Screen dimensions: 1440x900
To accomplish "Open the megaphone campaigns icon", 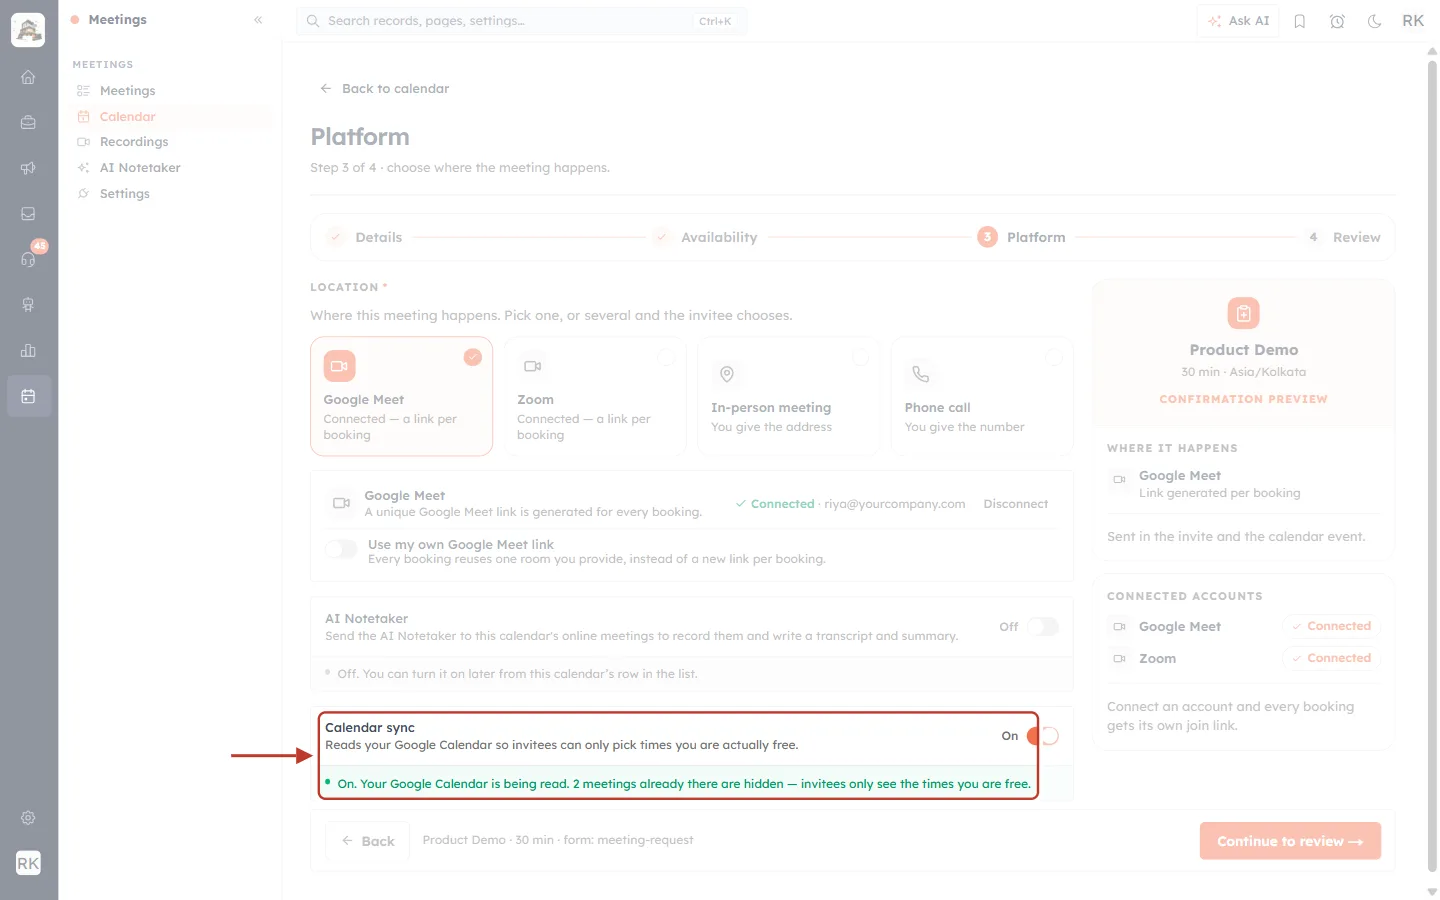I will point(28,168).
